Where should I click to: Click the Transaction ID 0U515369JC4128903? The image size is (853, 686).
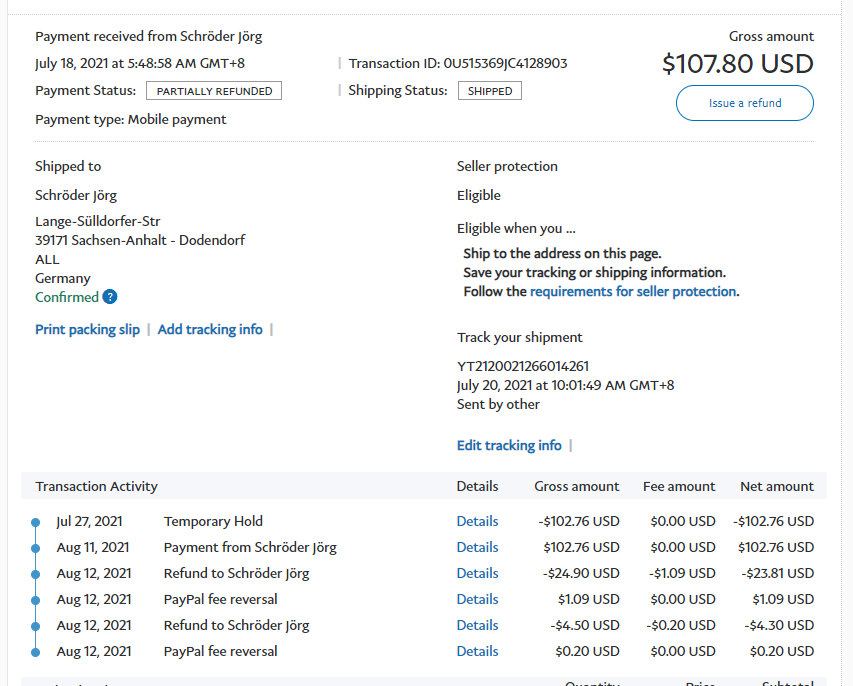point(505,63)
